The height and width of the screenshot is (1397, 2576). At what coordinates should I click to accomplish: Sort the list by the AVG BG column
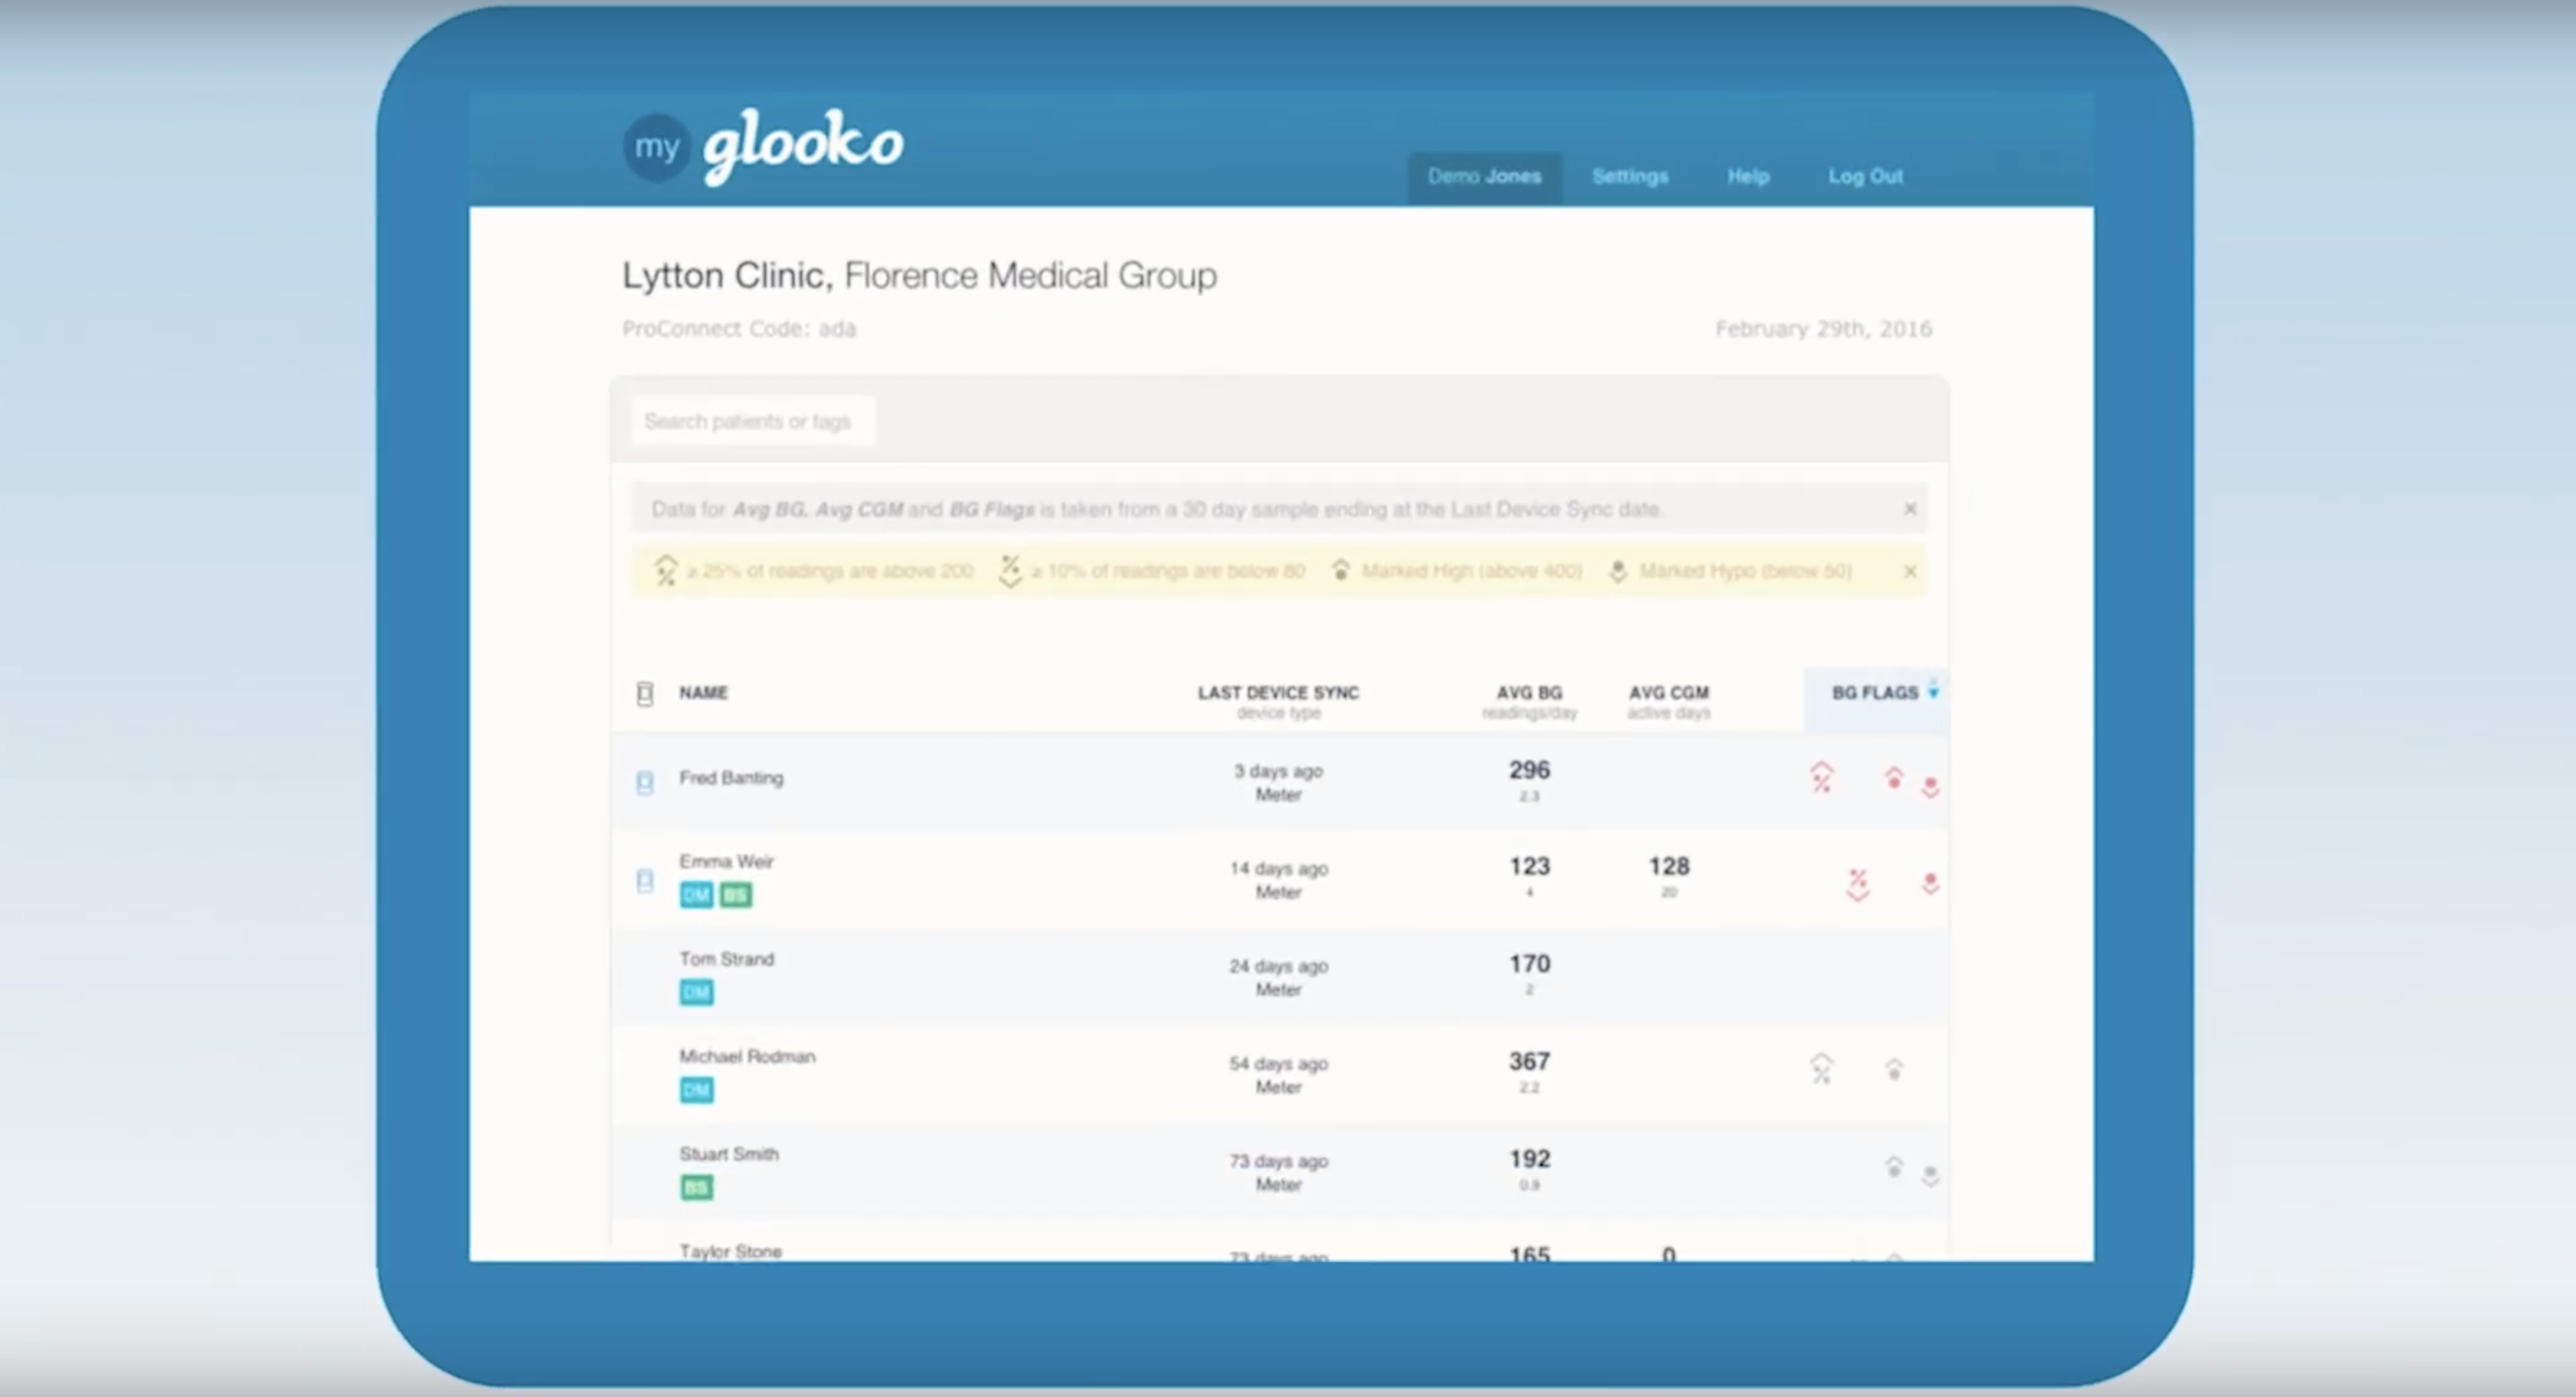pyautogui.click(x=1529, y=692)
